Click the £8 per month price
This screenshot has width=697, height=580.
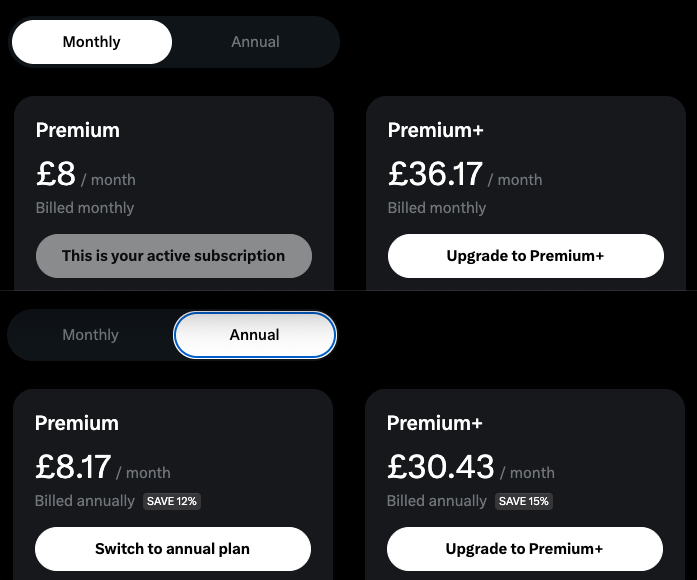(x=86, y=174)
